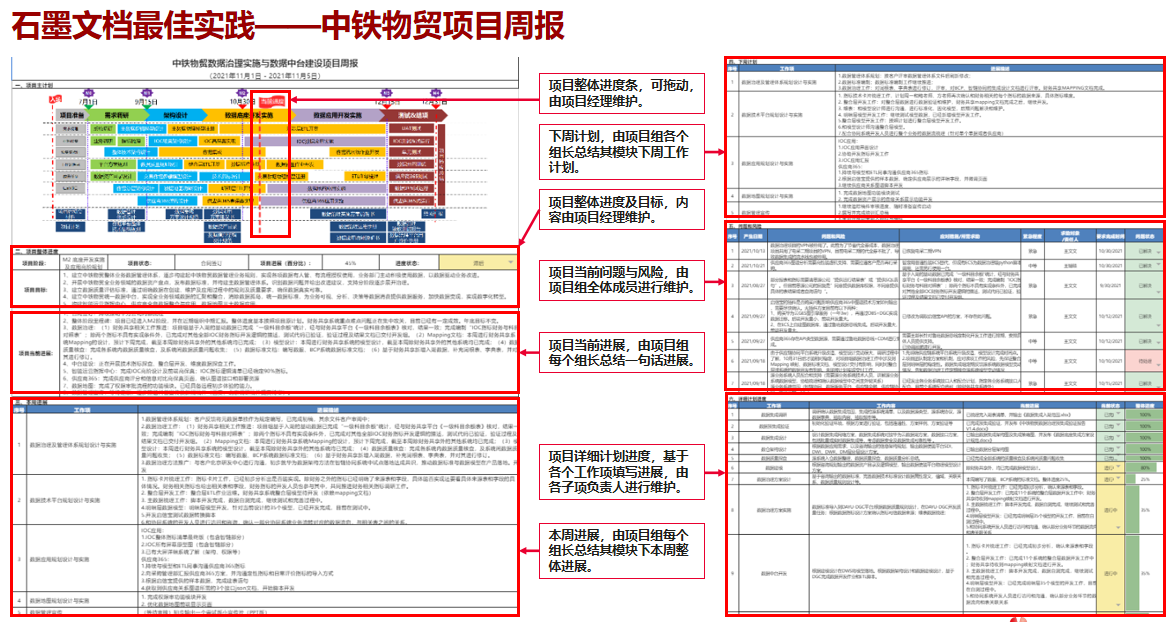
Task: Open the yellow 进行 dropdown in detailed plan row 6
Action: [x=1110, y=467]
